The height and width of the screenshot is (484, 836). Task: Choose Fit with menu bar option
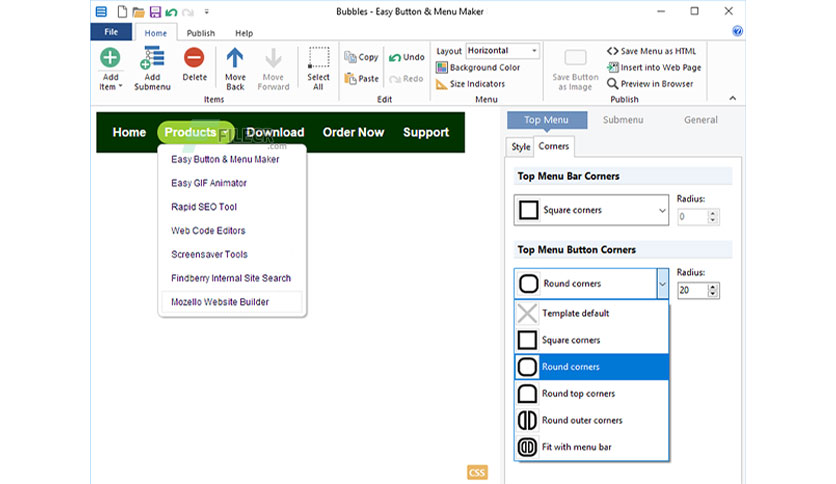point(592,447)
